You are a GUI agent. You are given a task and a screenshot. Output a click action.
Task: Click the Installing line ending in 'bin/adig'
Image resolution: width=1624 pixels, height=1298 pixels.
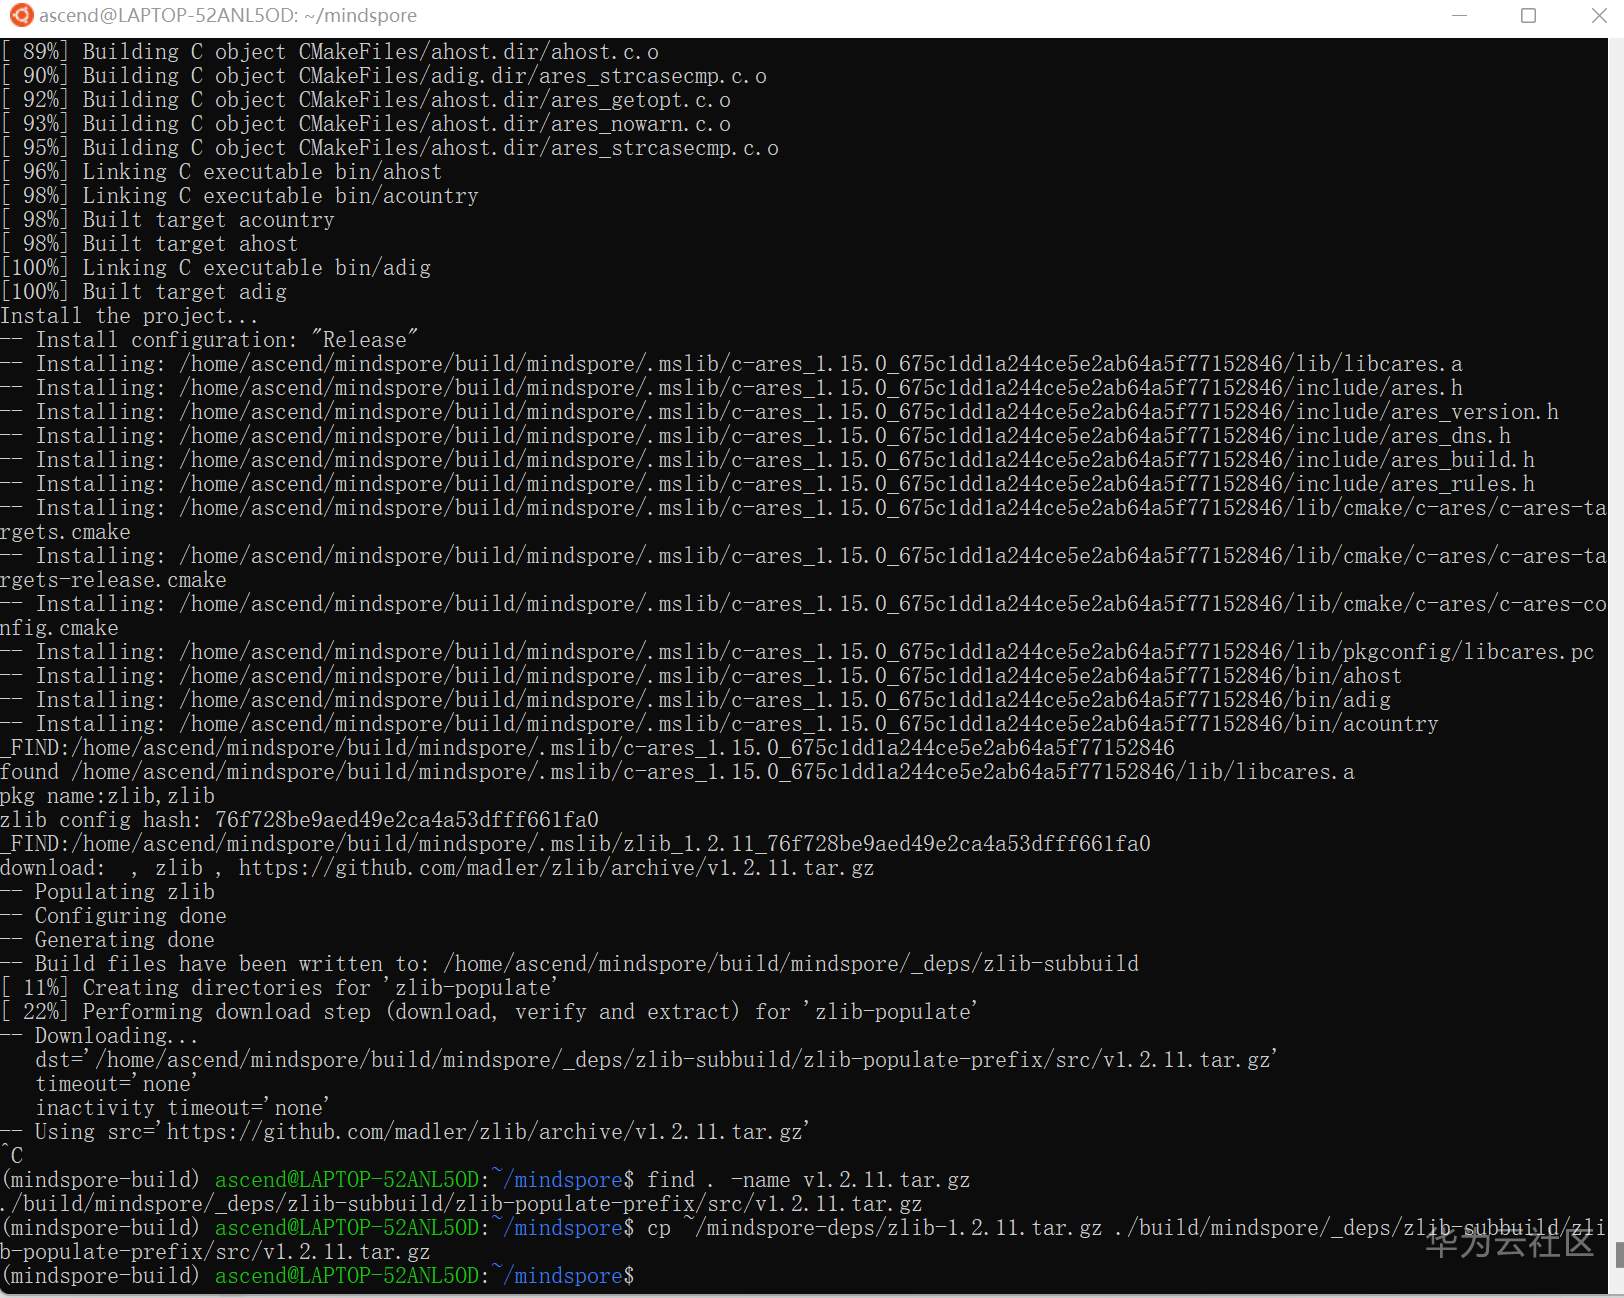point(696,700)
